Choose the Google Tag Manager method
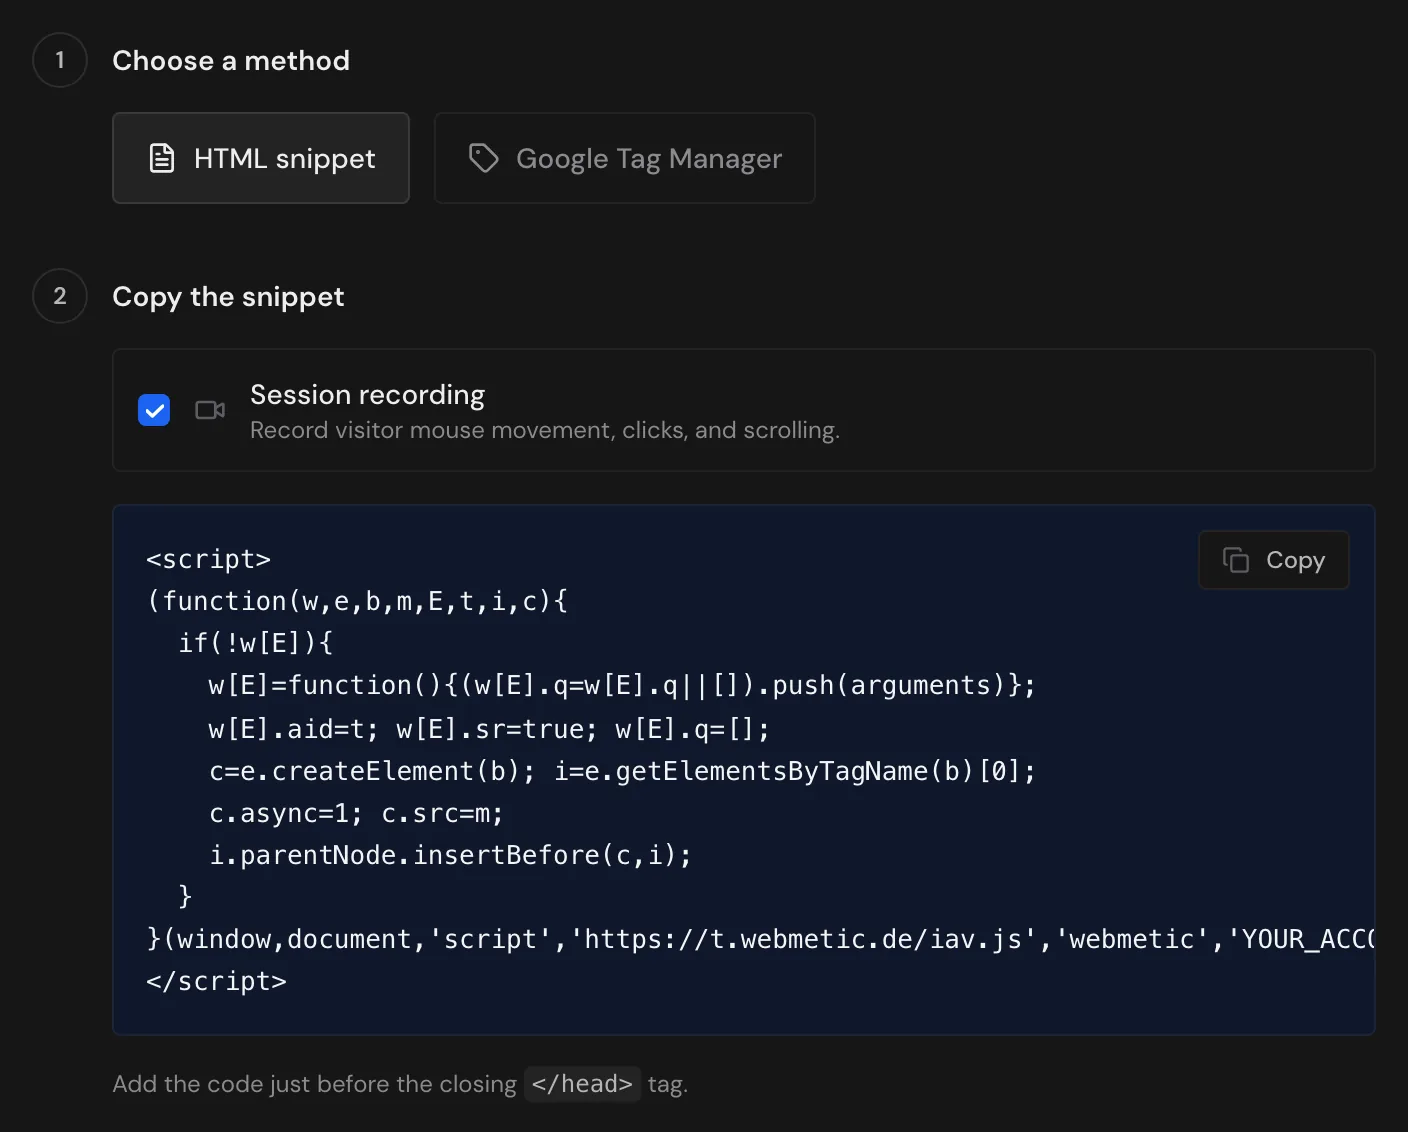Image resolution: width=1408 pixels, height=1132 pixels. pos(625,158)
